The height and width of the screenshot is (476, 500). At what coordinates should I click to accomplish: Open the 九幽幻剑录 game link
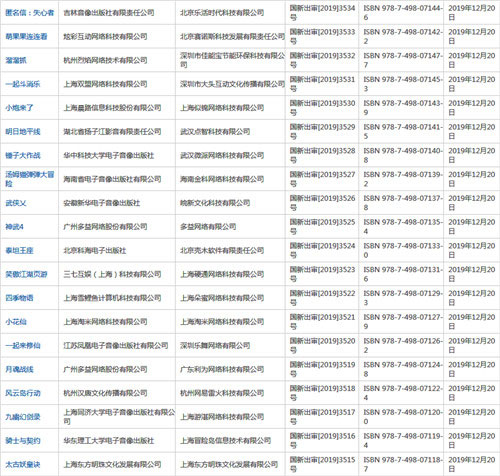[23, 417]
